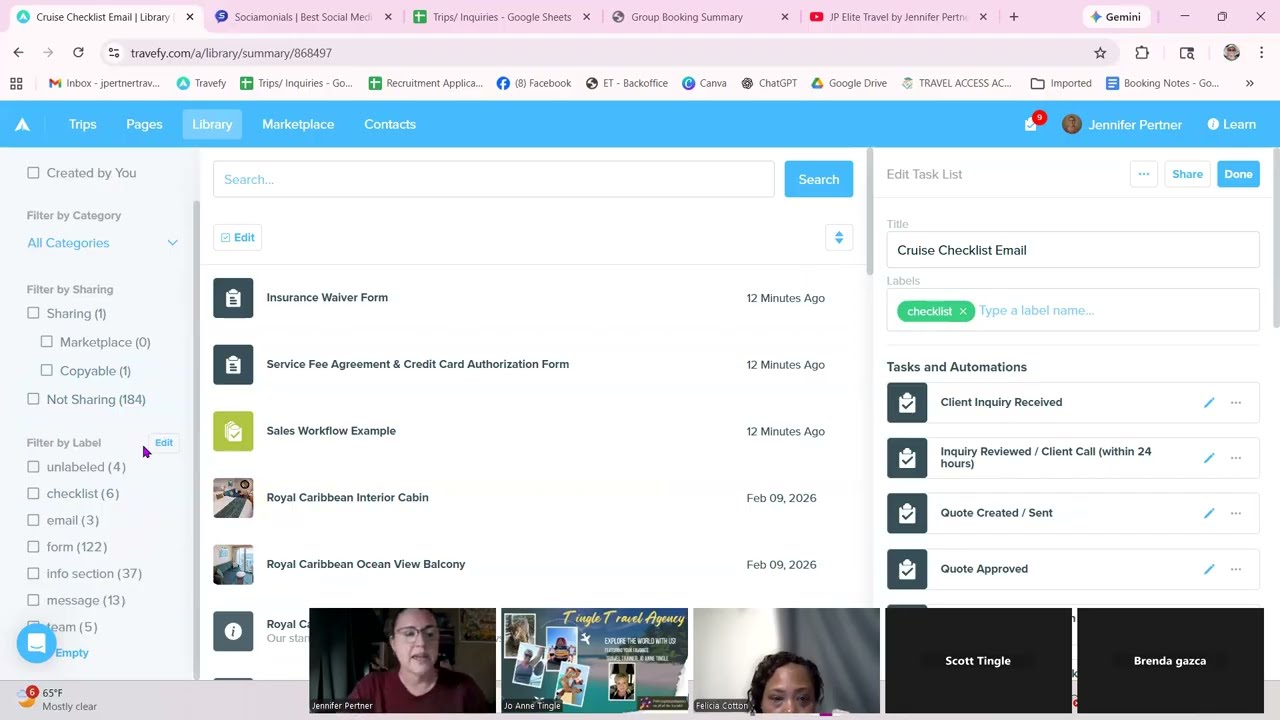Screen dimensions: 1280x720
Task: Check the form (122) label filter
Action: [33, 546]
